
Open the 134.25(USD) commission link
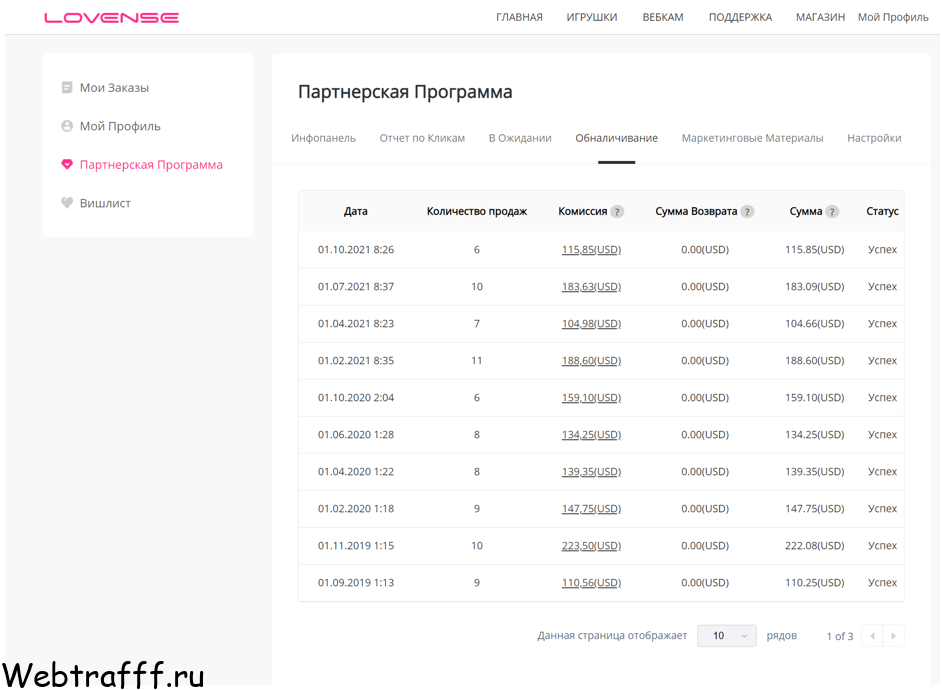pyautogui.click(x=591, y=435)
